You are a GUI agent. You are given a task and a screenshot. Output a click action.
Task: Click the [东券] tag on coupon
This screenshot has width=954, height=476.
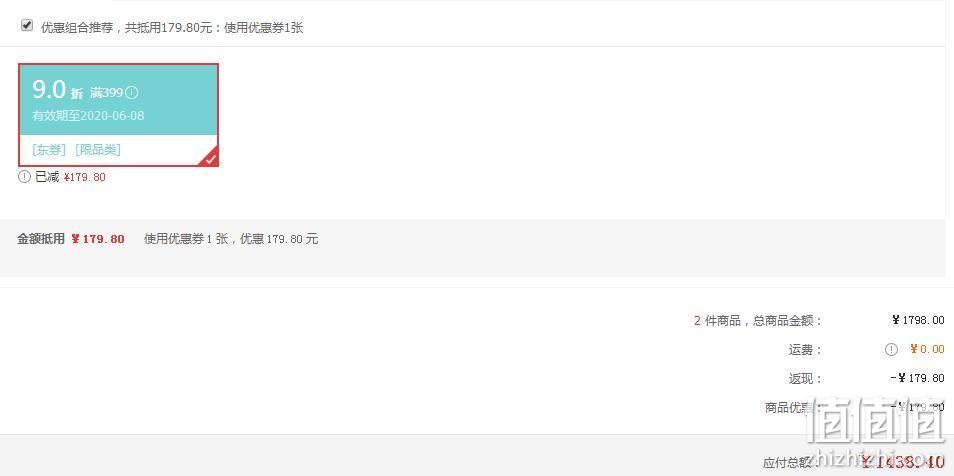pos(49,150)
